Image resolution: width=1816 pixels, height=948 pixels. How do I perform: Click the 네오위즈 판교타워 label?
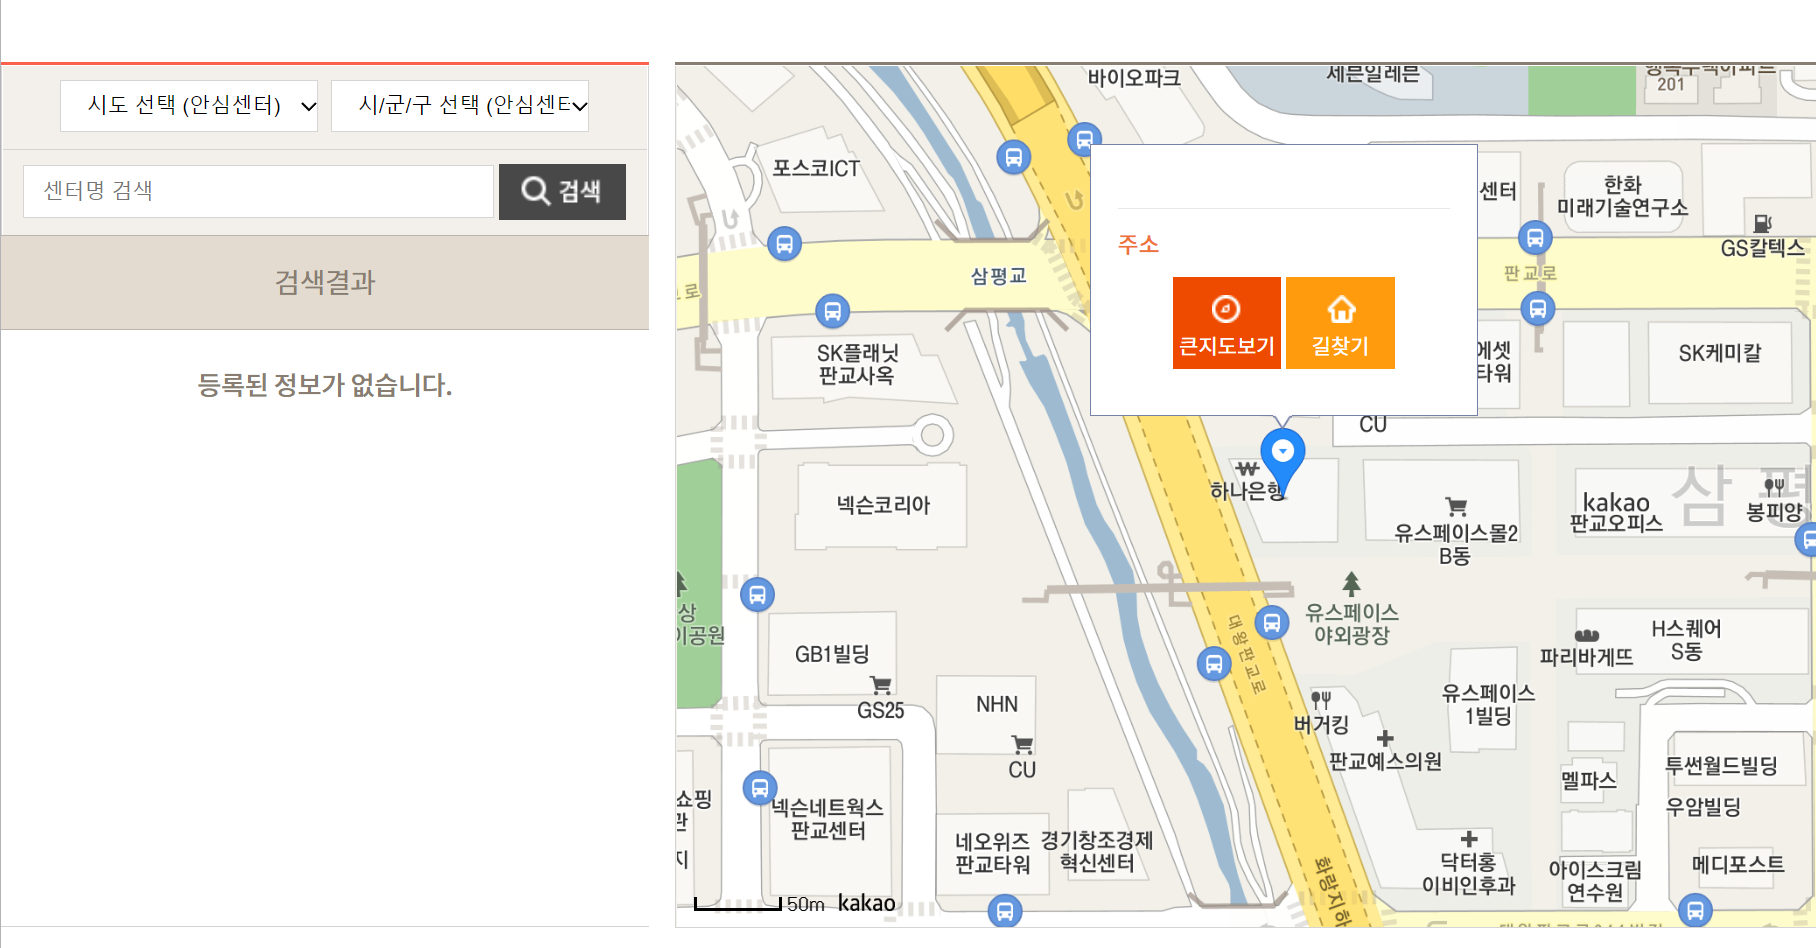point(992,853)
